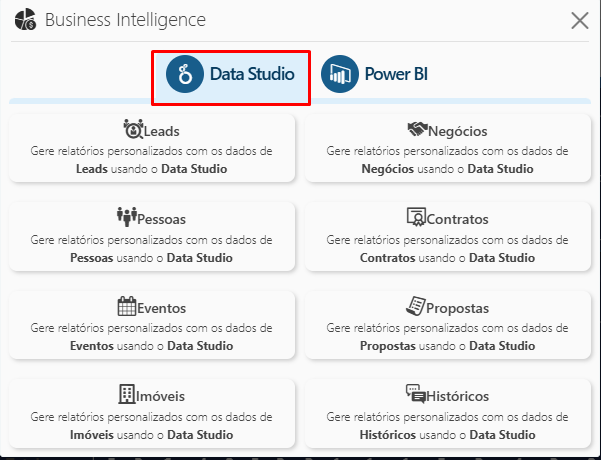The image size is (601, 460).
Task: Click the Propostas document icon
Action: pos(416,306)
